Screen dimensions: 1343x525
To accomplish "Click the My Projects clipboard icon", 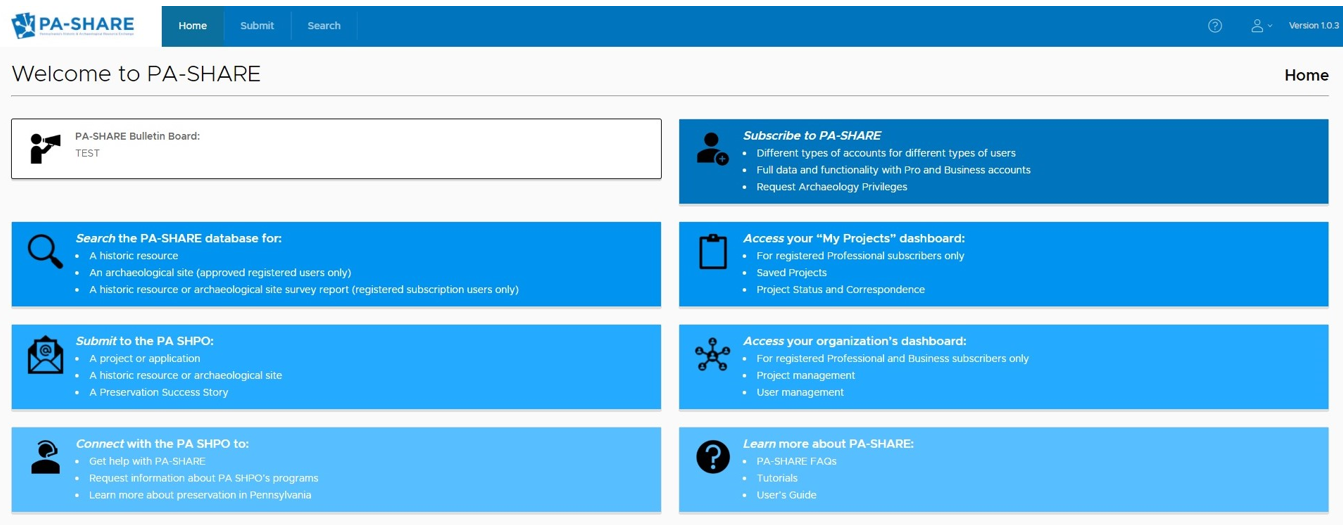I will click(712, 252).
